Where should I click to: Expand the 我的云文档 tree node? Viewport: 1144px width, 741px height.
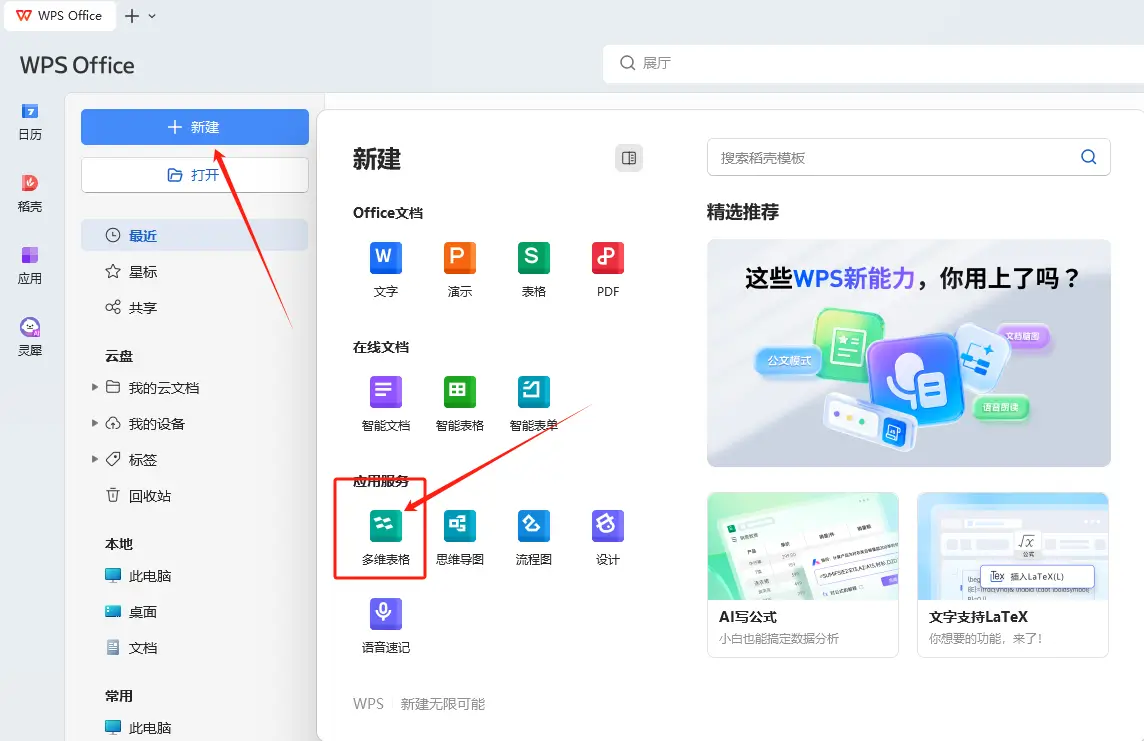click(x=95, y=387)
